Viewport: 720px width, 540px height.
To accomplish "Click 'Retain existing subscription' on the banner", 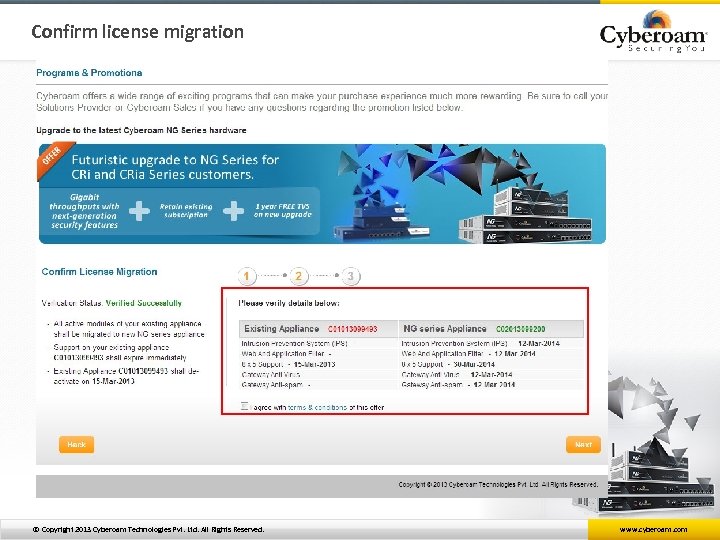I will click(186, 211).
